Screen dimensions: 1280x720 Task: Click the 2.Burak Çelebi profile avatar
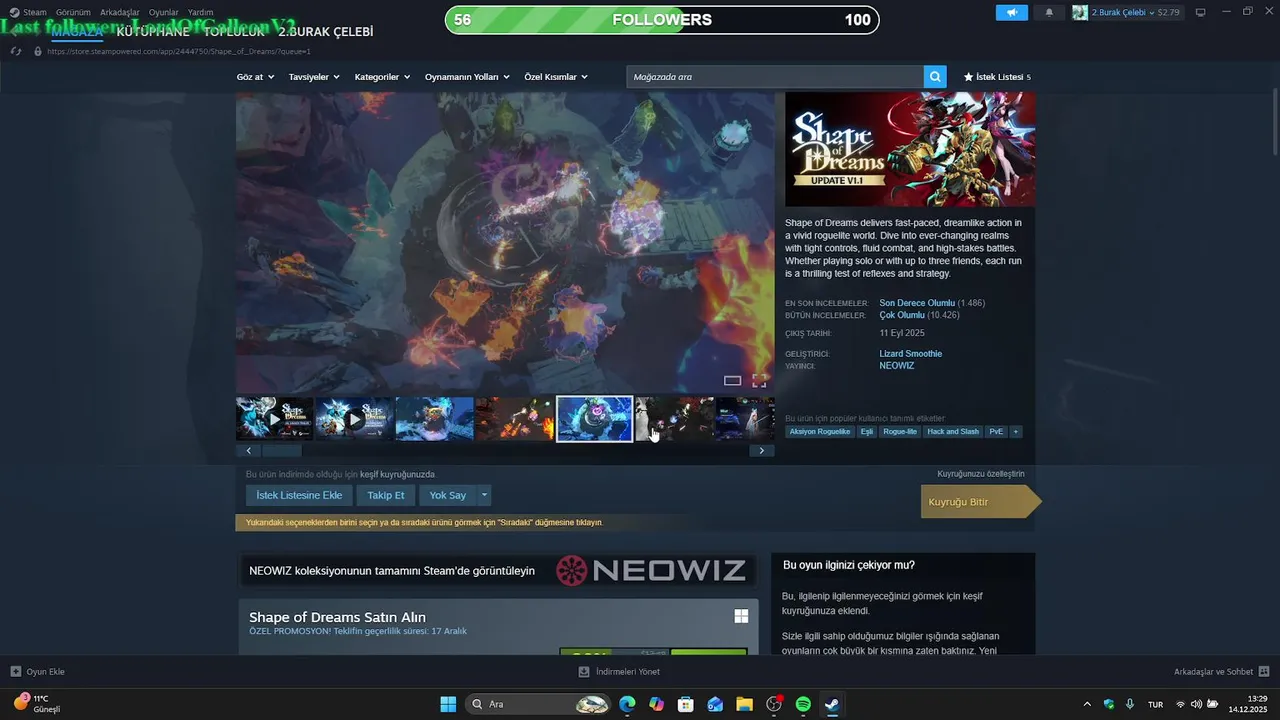(1080, 12)
